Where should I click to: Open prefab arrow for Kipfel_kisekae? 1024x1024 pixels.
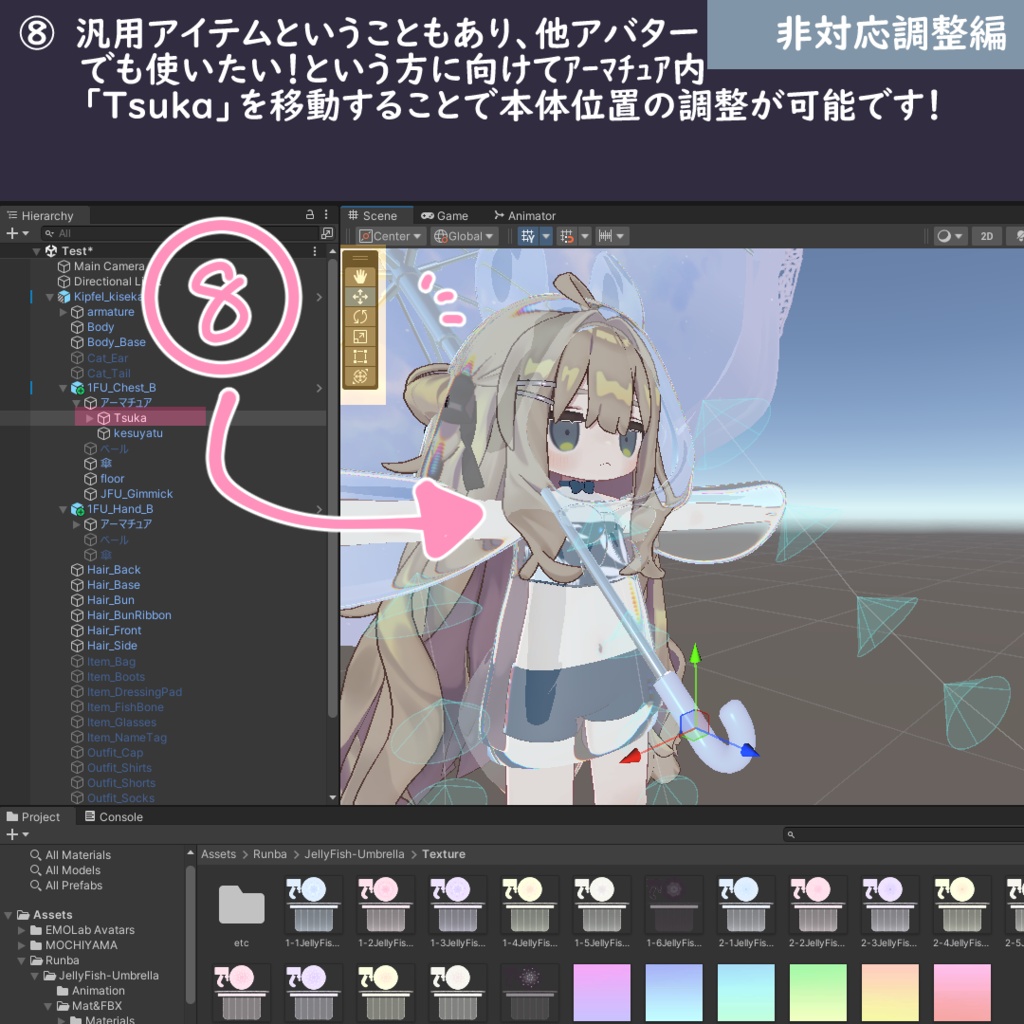pos(319,297)
